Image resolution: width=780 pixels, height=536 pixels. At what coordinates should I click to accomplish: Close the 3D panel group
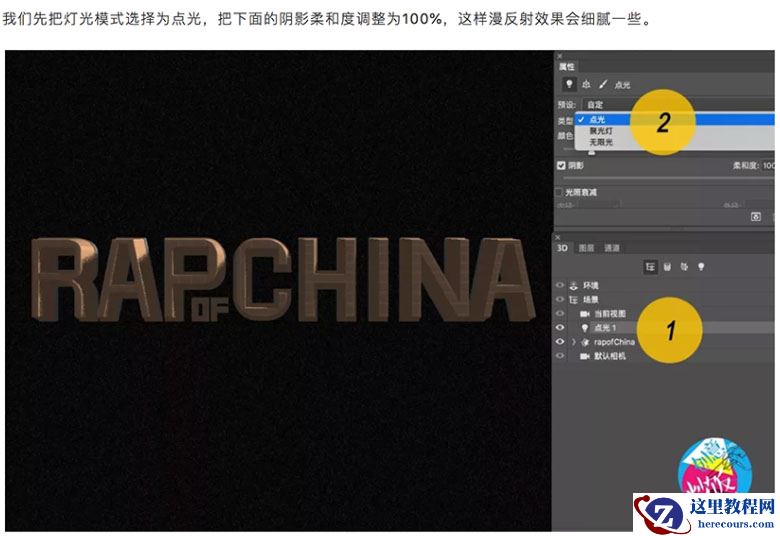[558, 237]
